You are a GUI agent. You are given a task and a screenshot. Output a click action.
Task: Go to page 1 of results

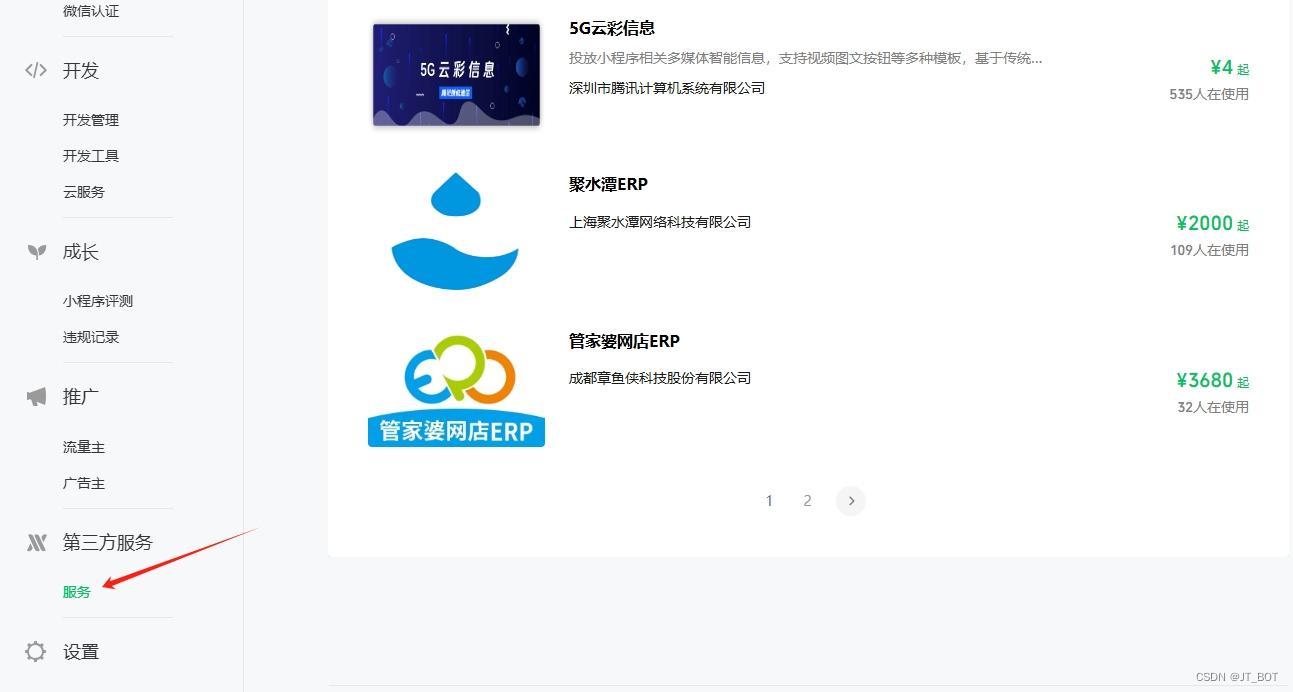point(769,501)
